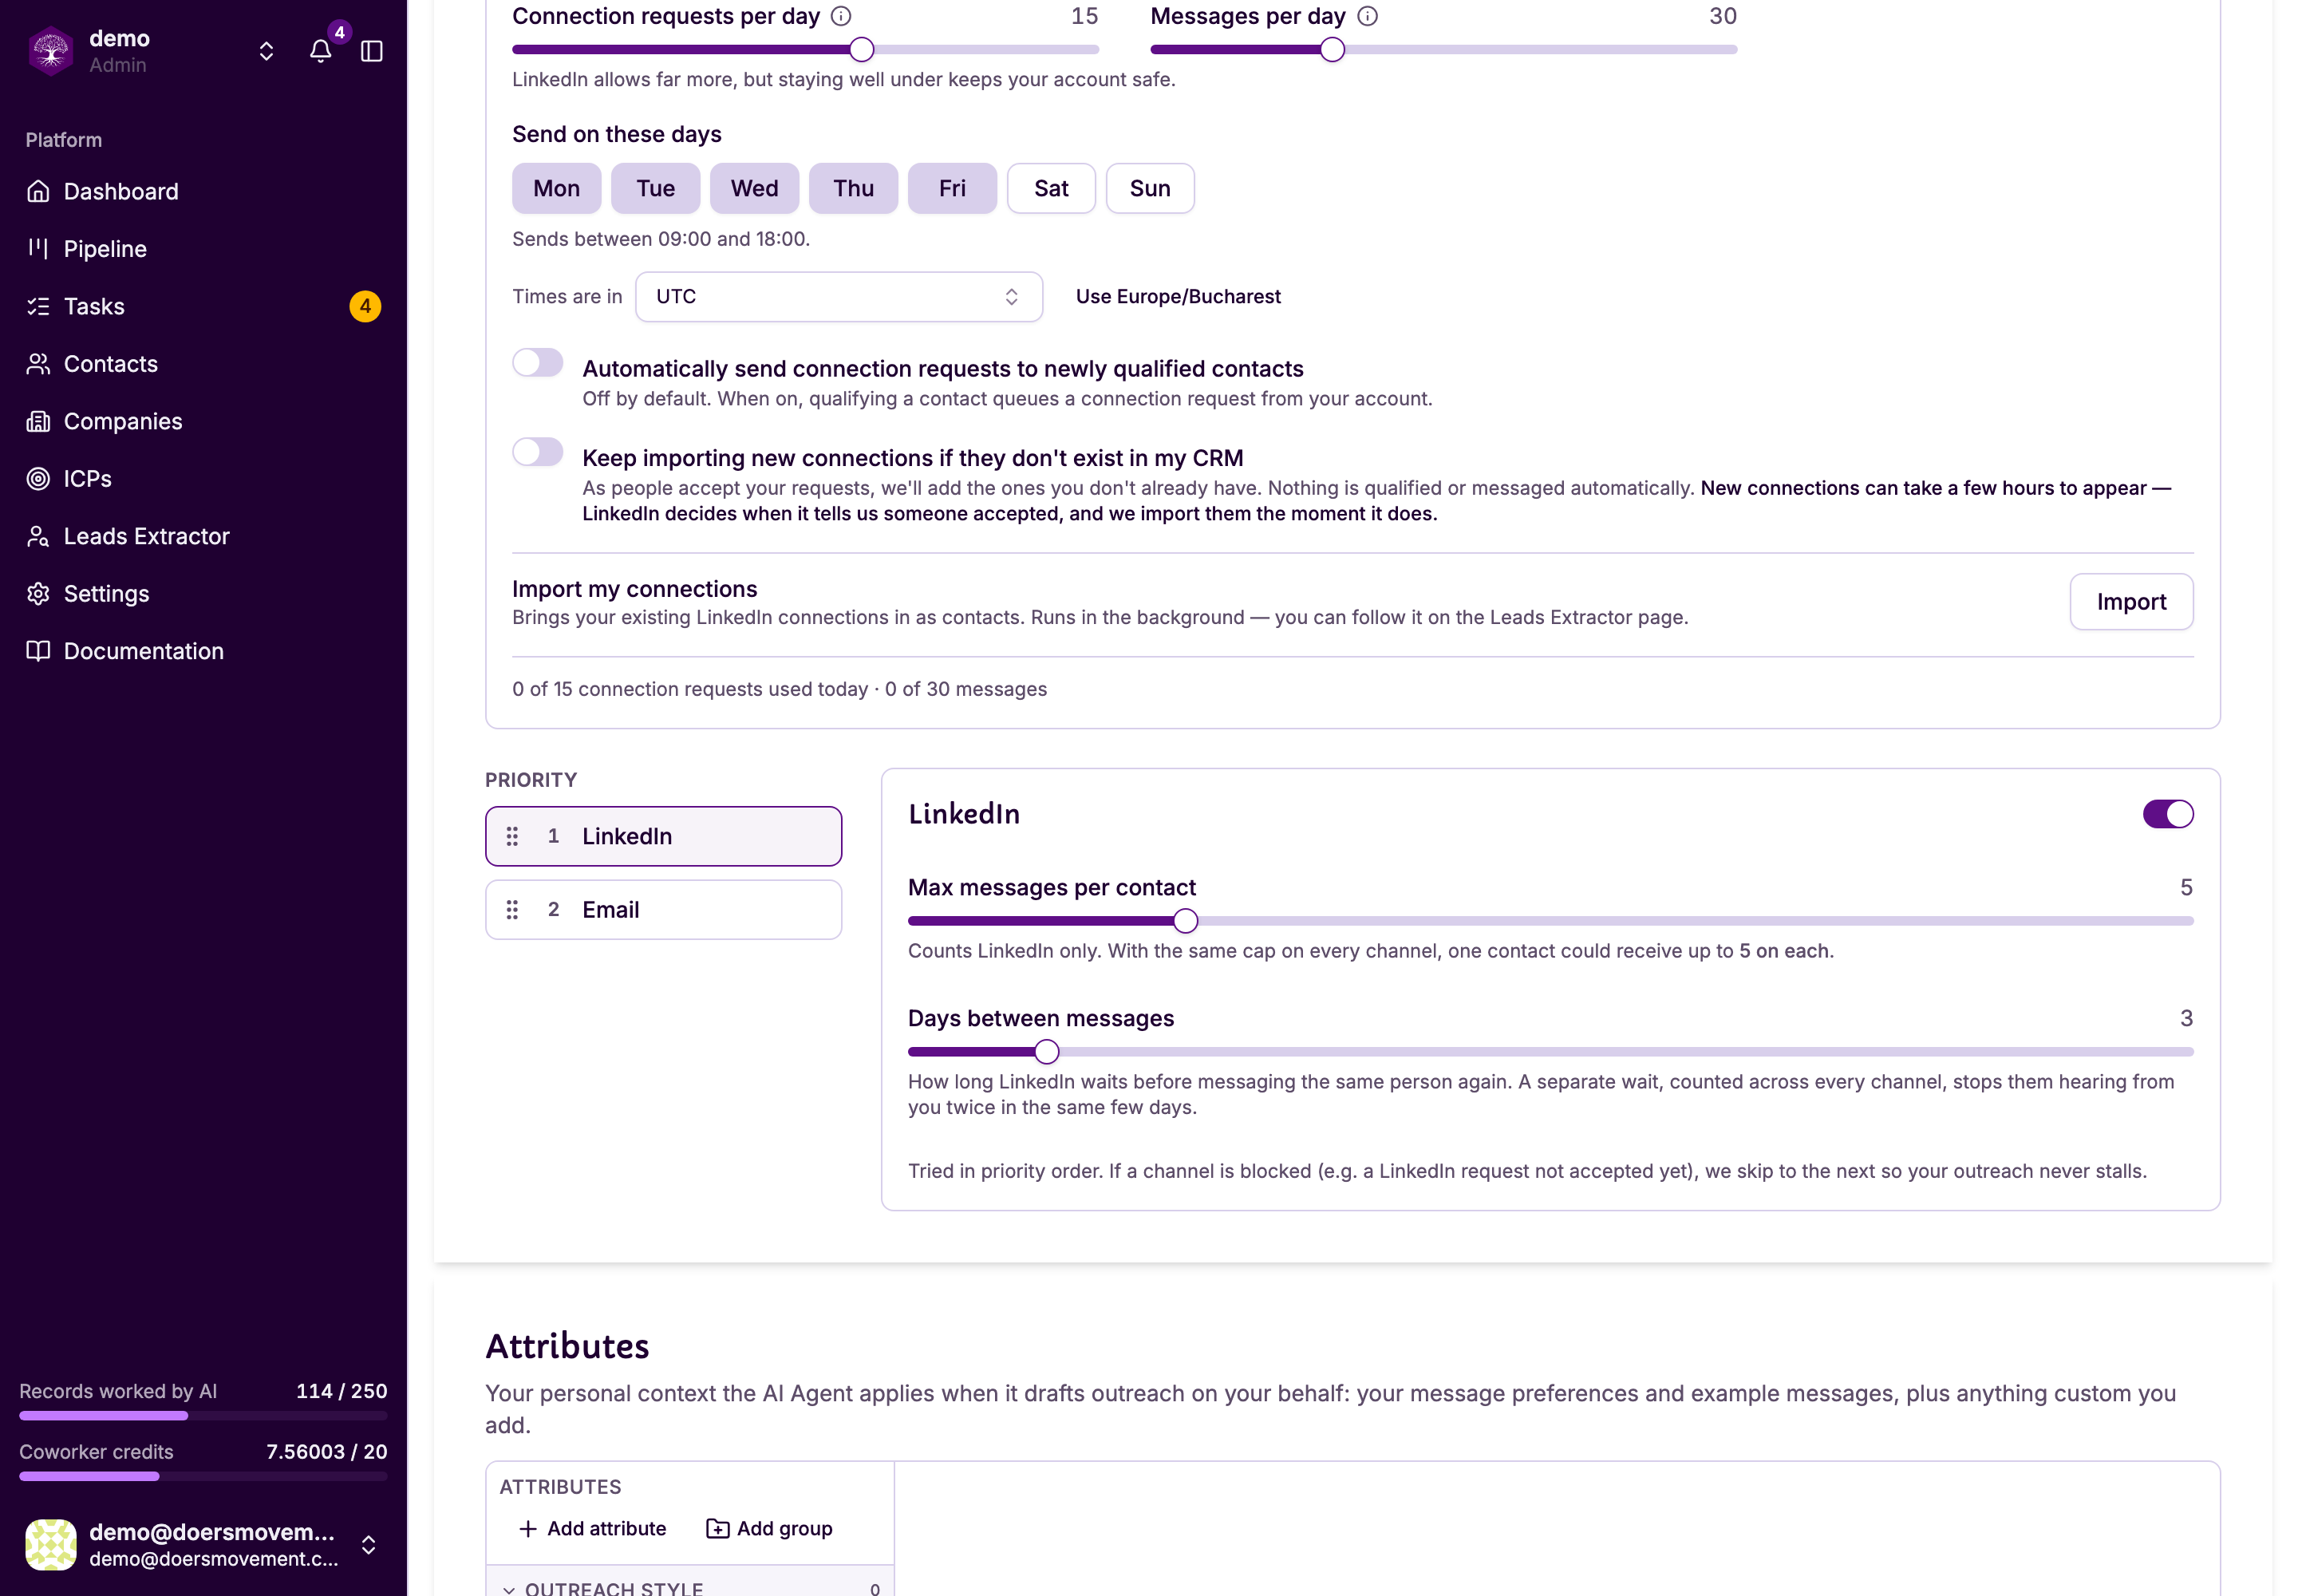Click the Companies building icon
Screen dimensions: 2298x1596
coord(38,421)
